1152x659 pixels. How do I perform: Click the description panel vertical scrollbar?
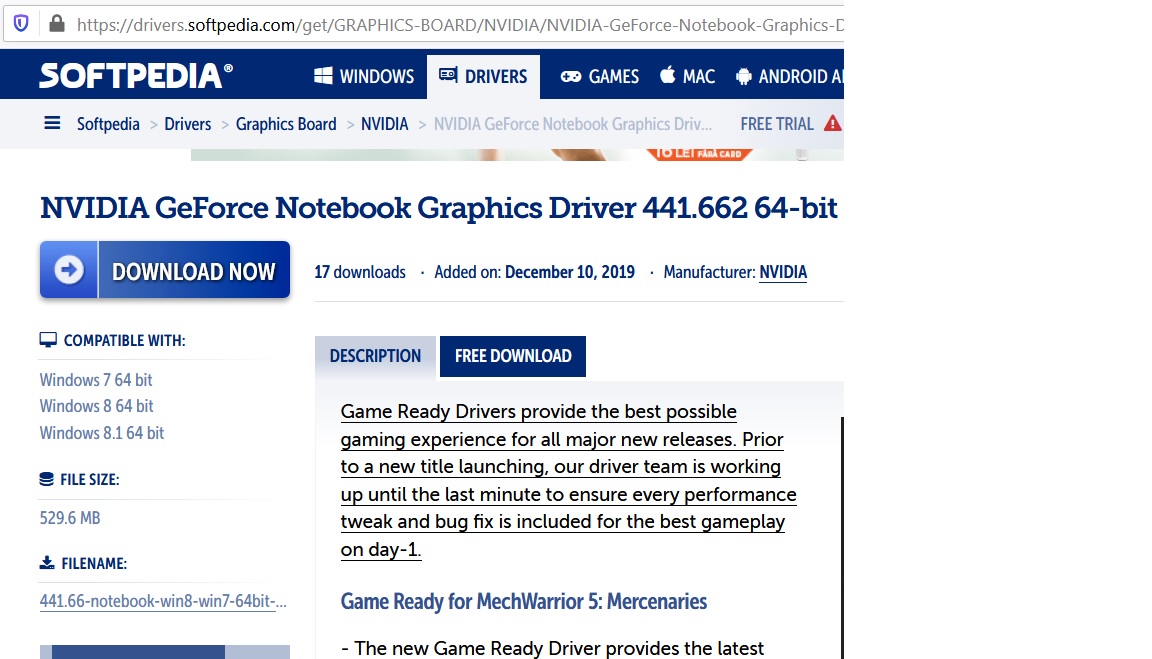(x=841, y=537)
